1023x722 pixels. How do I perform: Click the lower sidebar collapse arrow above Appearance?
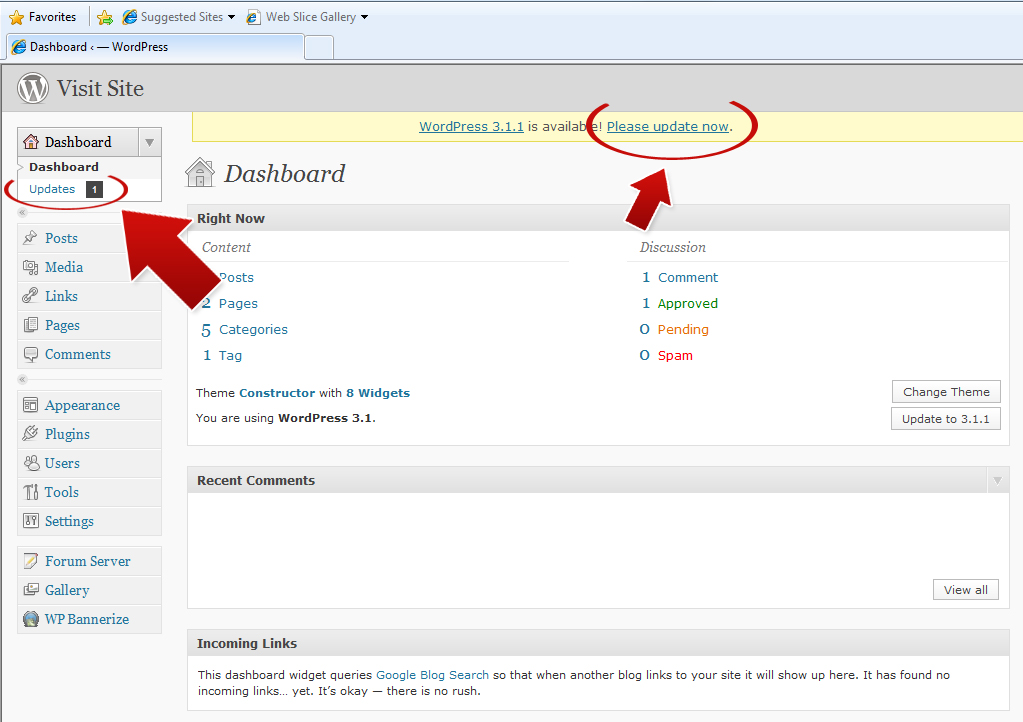click(x=22, y=380)
